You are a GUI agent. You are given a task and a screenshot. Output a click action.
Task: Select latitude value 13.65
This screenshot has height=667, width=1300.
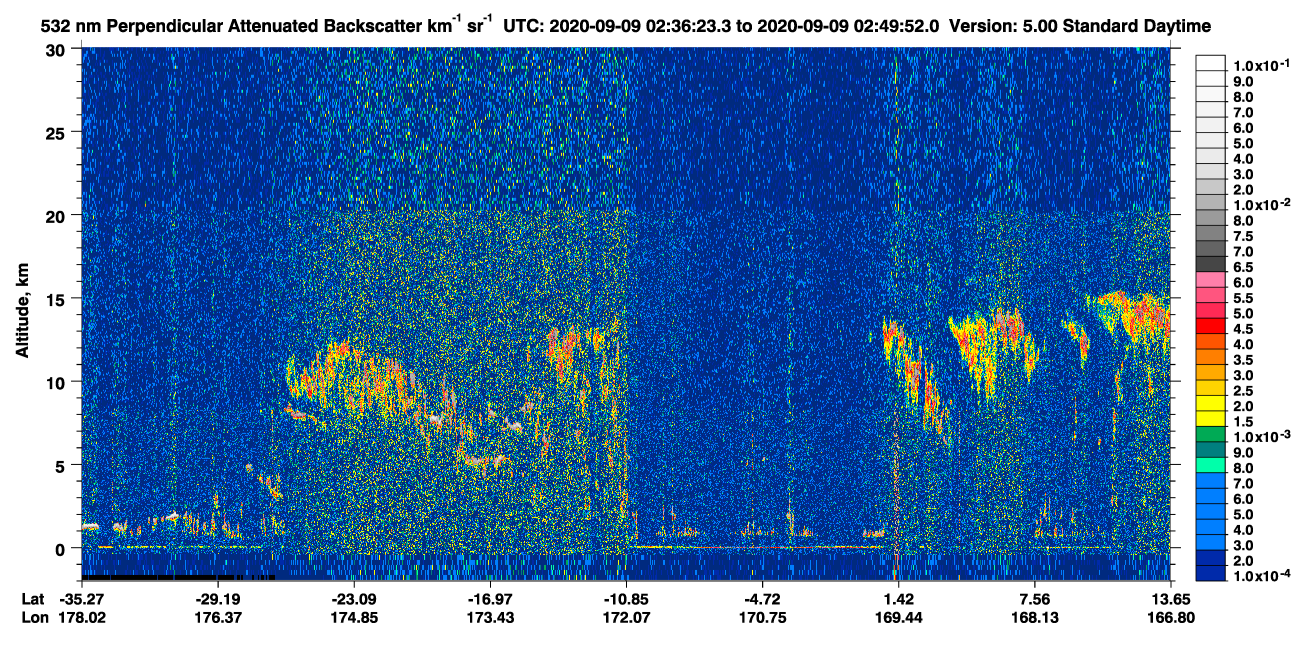[x=1171, y=599]
